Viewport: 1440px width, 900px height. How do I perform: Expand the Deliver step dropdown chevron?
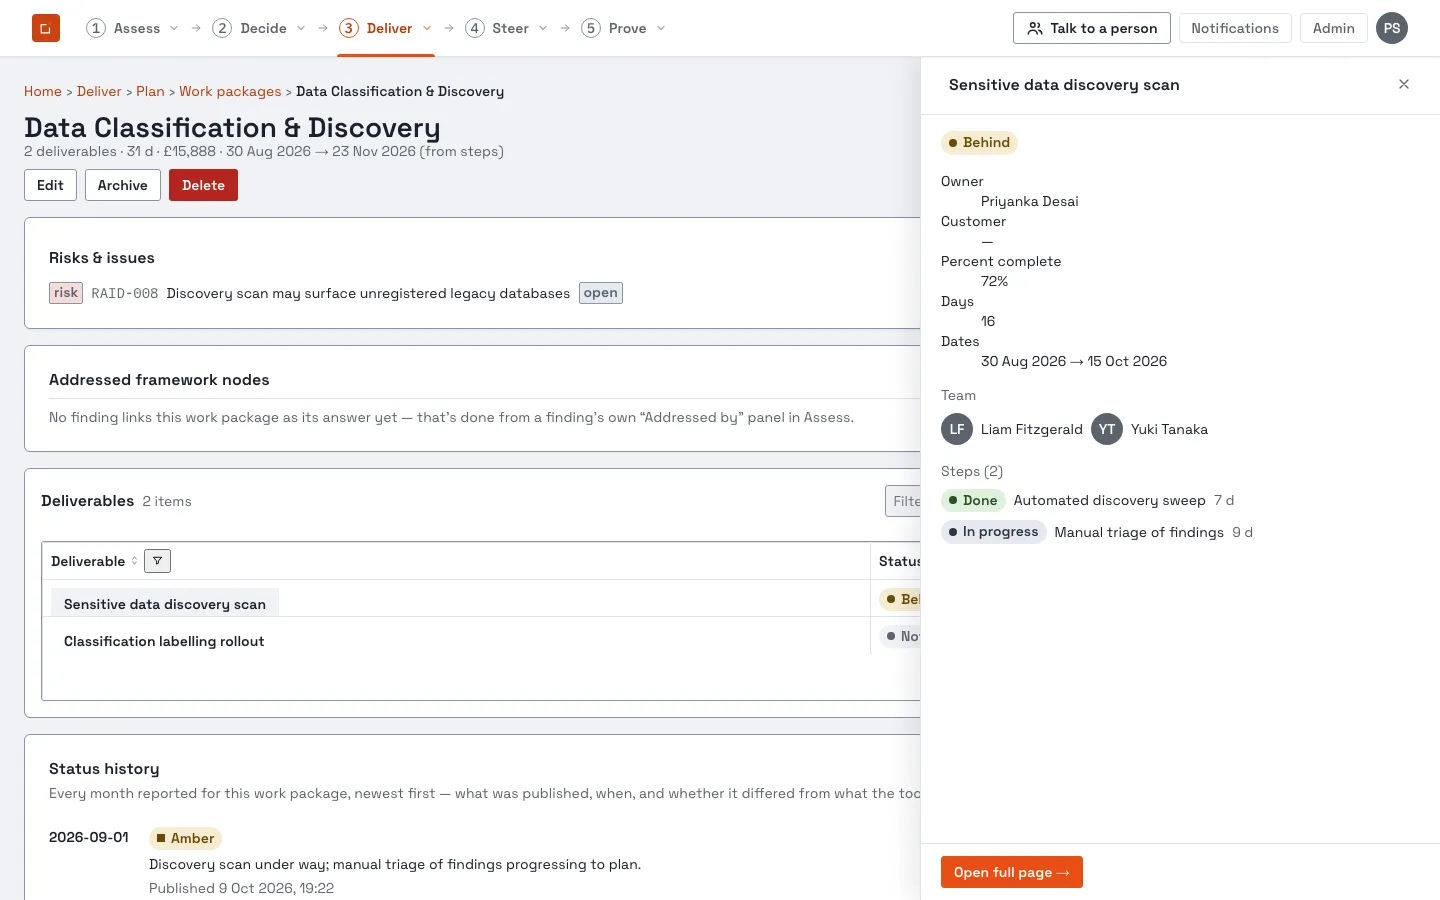[x=427, y=28]
